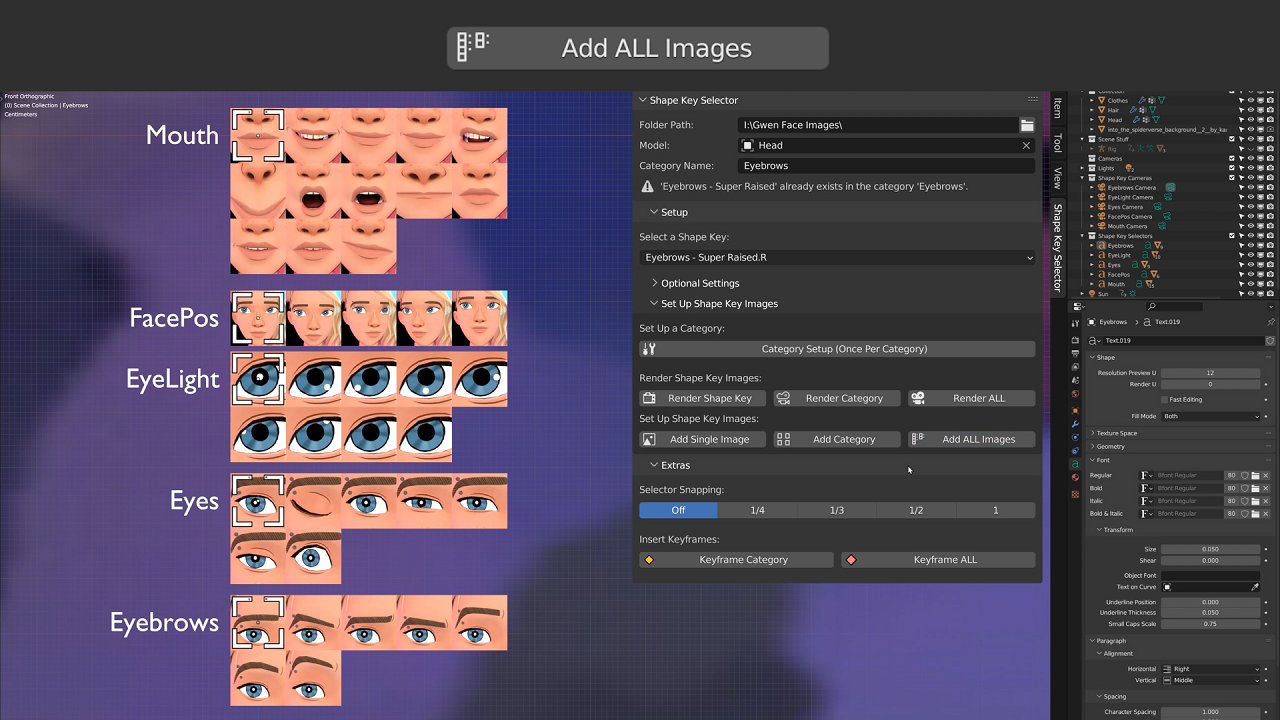1280x720 pixels.
Task: Disable render camera for the Sun
Action: [1270, 293]
